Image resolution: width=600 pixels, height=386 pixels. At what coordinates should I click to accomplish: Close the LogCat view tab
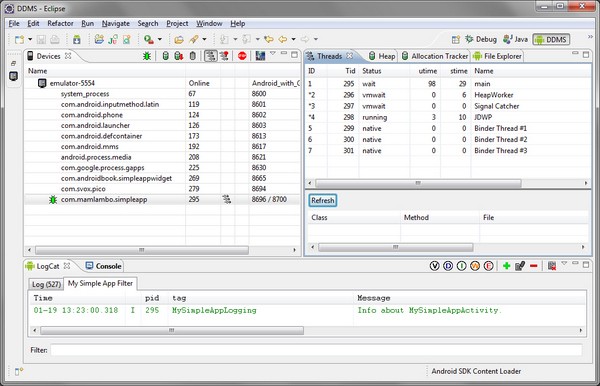pyautogui.click(x=67, y=265)
